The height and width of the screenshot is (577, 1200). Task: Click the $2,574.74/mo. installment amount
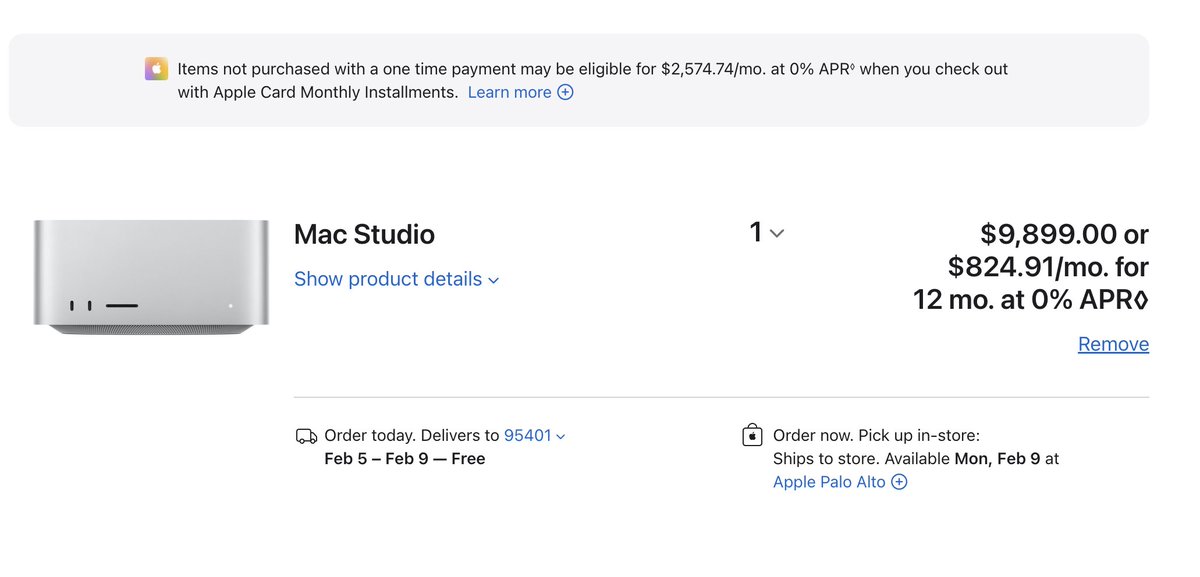click(712, 69)
